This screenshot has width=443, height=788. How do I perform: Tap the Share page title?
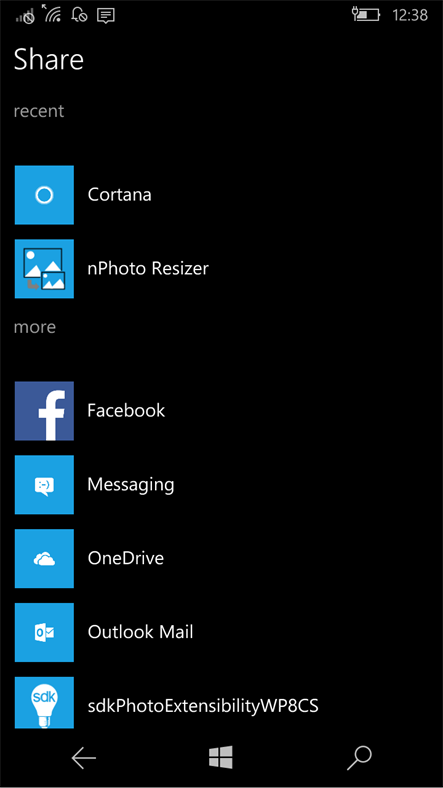click(x=49, y=59)
